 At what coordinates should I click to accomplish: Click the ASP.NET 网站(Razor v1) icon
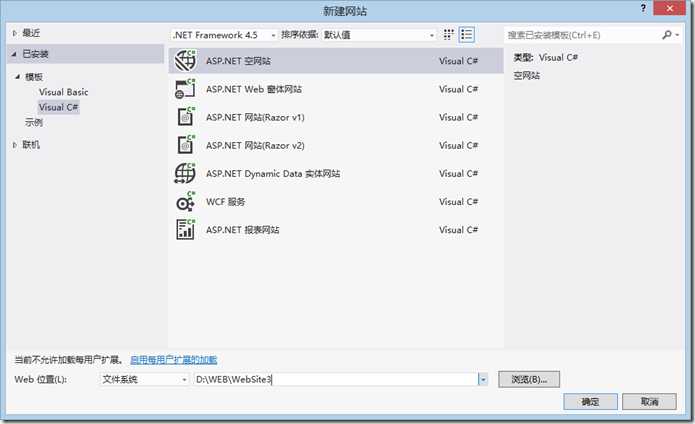pos(186,117)
